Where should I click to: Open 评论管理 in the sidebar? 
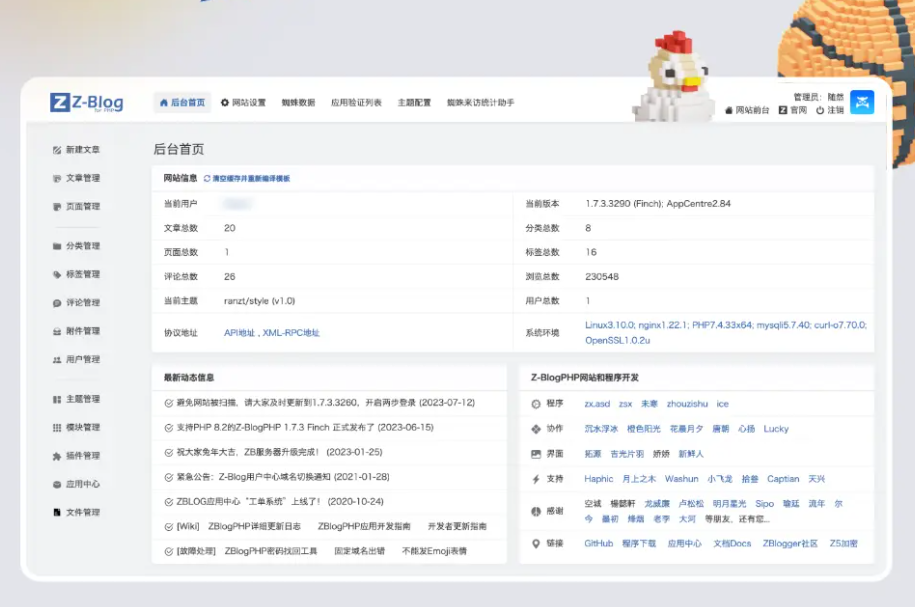[x=76, y=302]
